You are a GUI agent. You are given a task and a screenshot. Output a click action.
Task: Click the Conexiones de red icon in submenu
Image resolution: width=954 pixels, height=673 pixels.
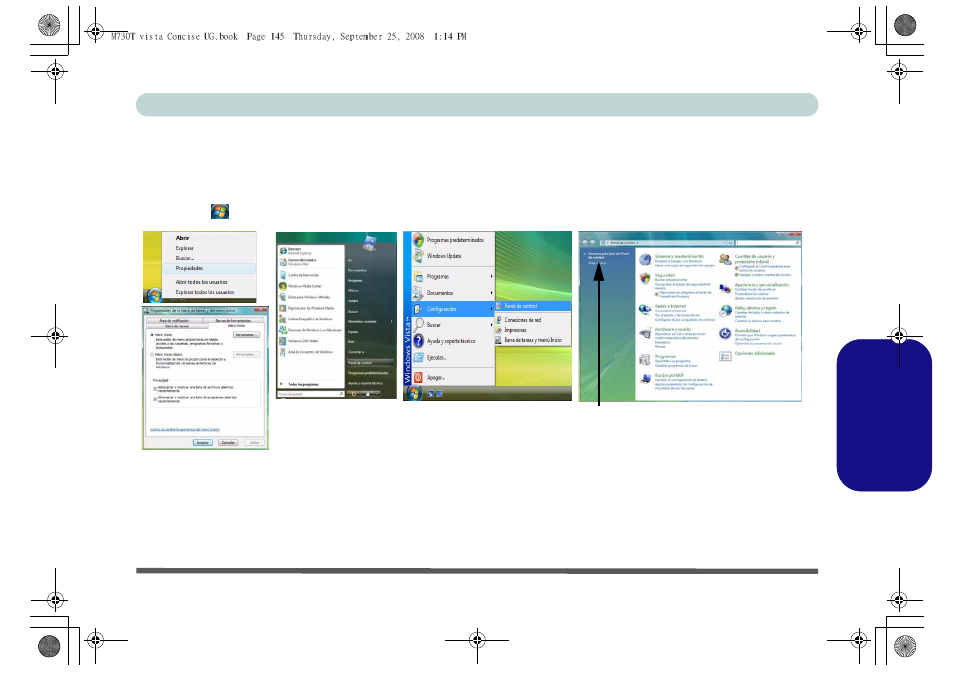(x=499, y=319)
